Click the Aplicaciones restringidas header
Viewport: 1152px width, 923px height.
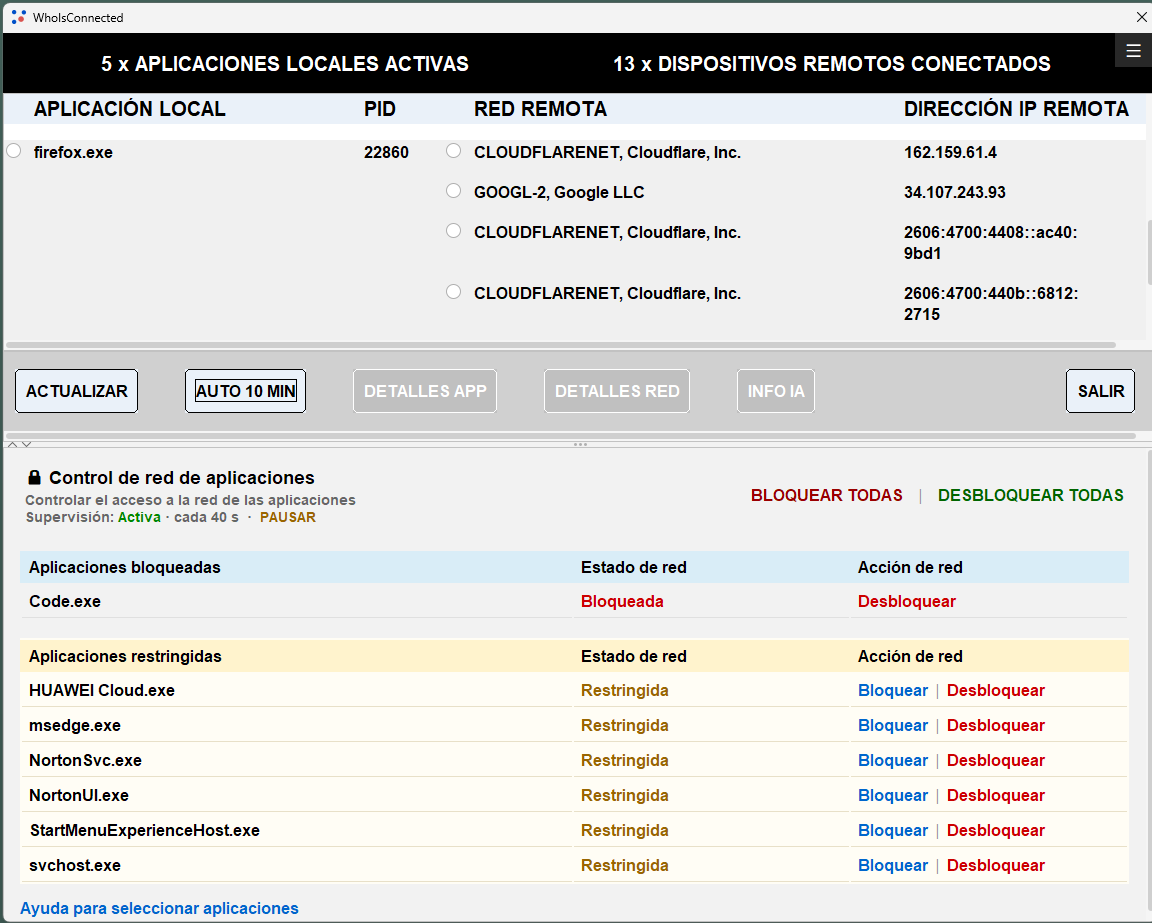coord(125,656)
